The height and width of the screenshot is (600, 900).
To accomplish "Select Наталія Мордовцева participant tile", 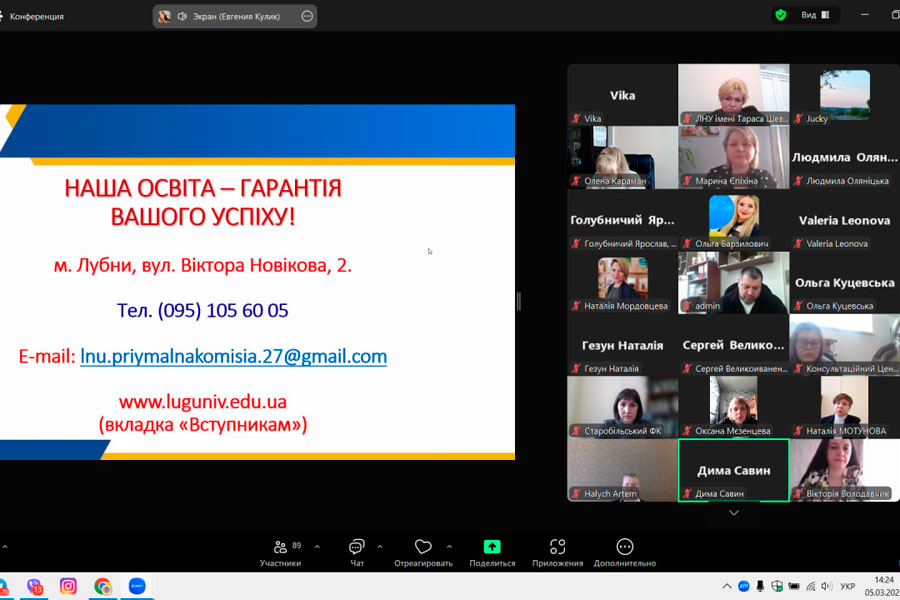I will 622,282.
